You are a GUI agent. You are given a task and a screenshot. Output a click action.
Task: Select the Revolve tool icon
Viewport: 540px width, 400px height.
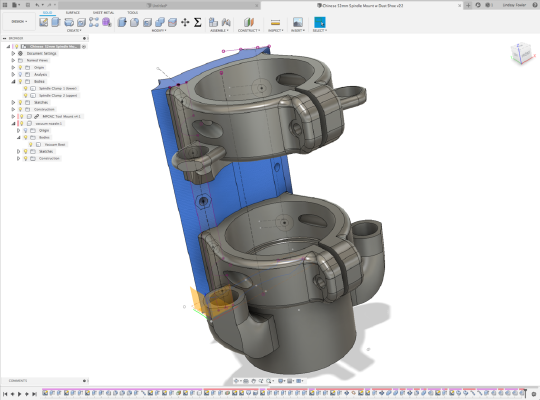pyautogui.click(x=69, y=22)
